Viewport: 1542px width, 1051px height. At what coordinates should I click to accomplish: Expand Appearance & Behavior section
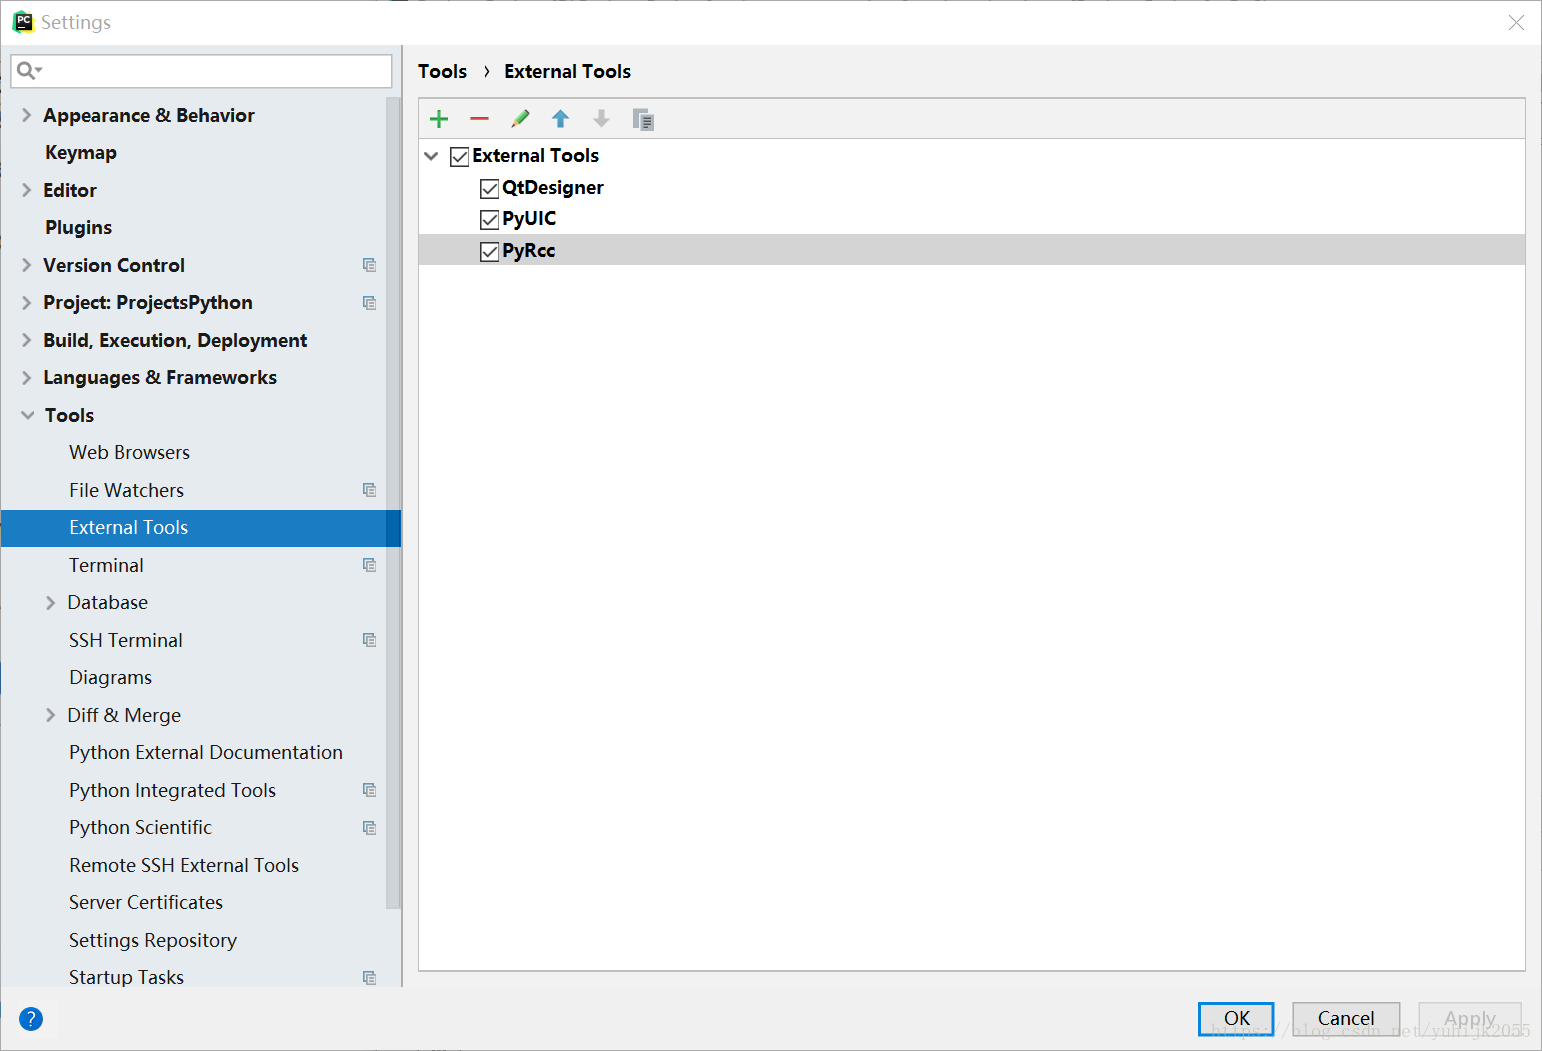tap(27, 115)
